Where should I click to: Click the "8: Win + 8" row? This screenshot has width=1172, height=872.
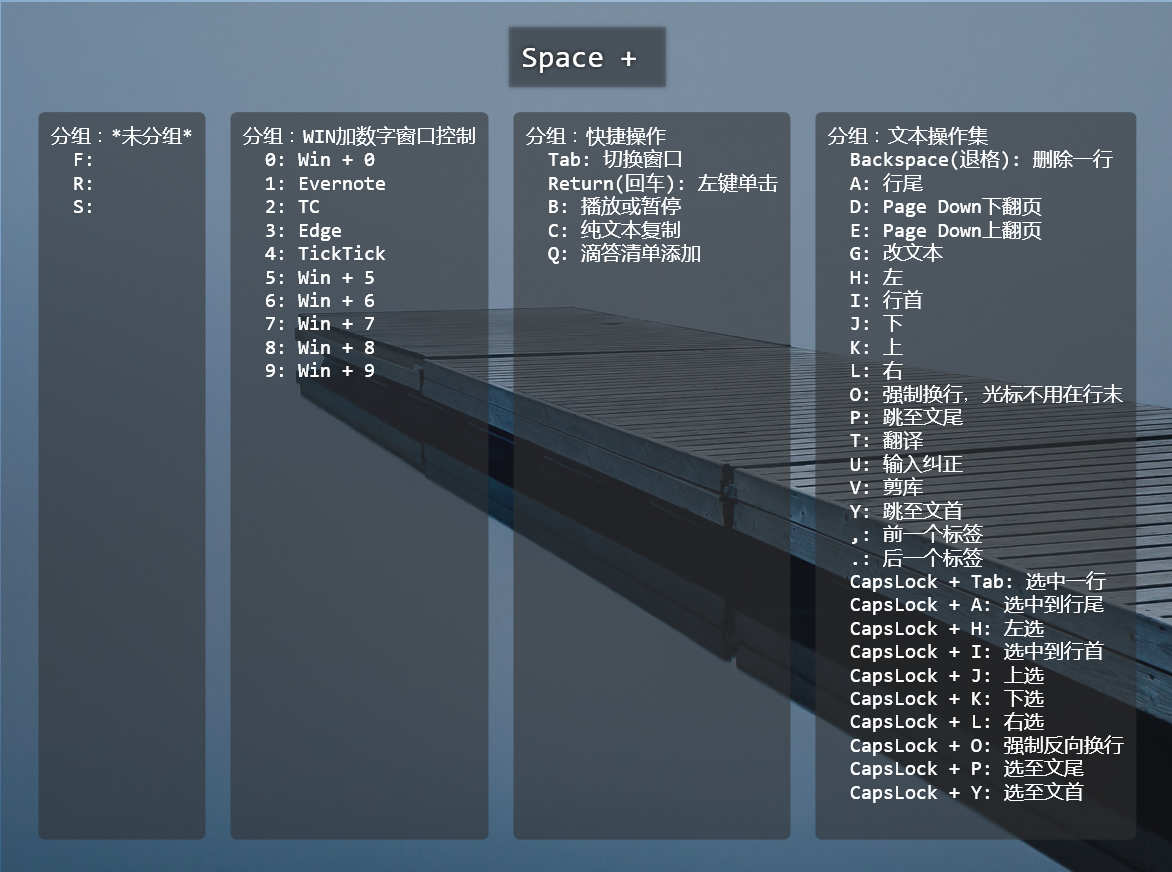[x=320, y=348]
